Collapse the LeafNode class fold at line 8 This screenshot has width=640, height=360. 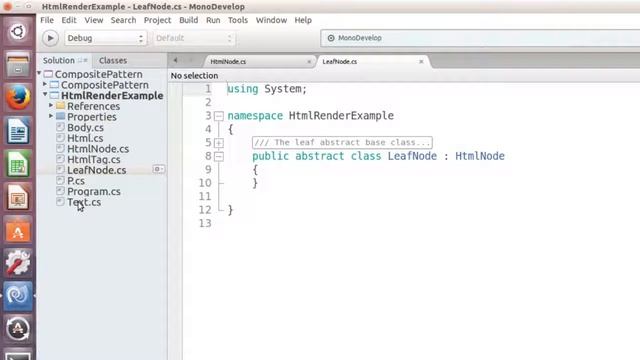coord(219,156)
